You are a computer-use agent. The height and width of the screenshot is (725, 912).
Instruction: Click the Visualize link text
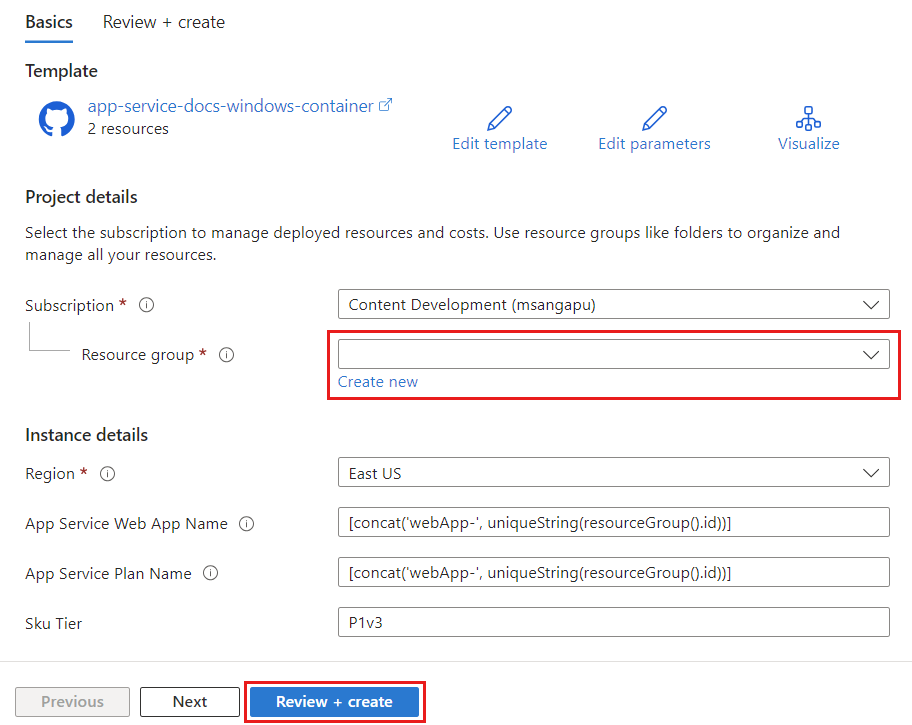808,144
